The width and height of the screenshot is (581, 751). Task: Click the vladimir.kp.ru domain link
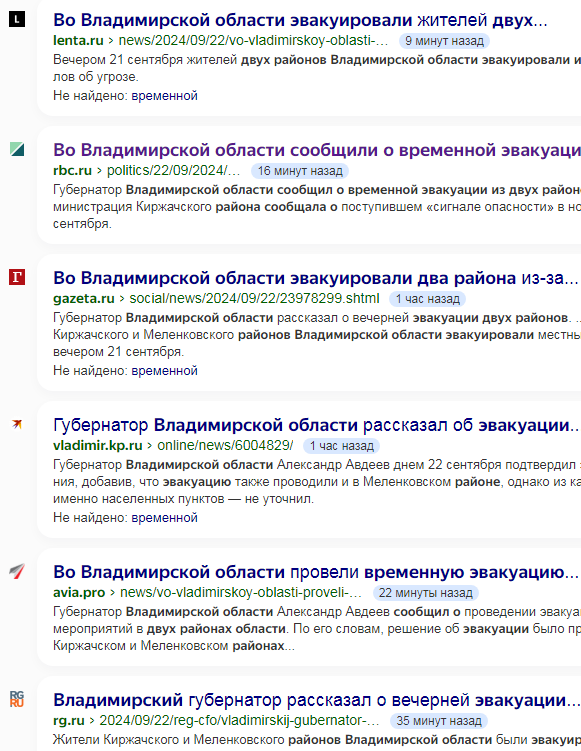98,445
